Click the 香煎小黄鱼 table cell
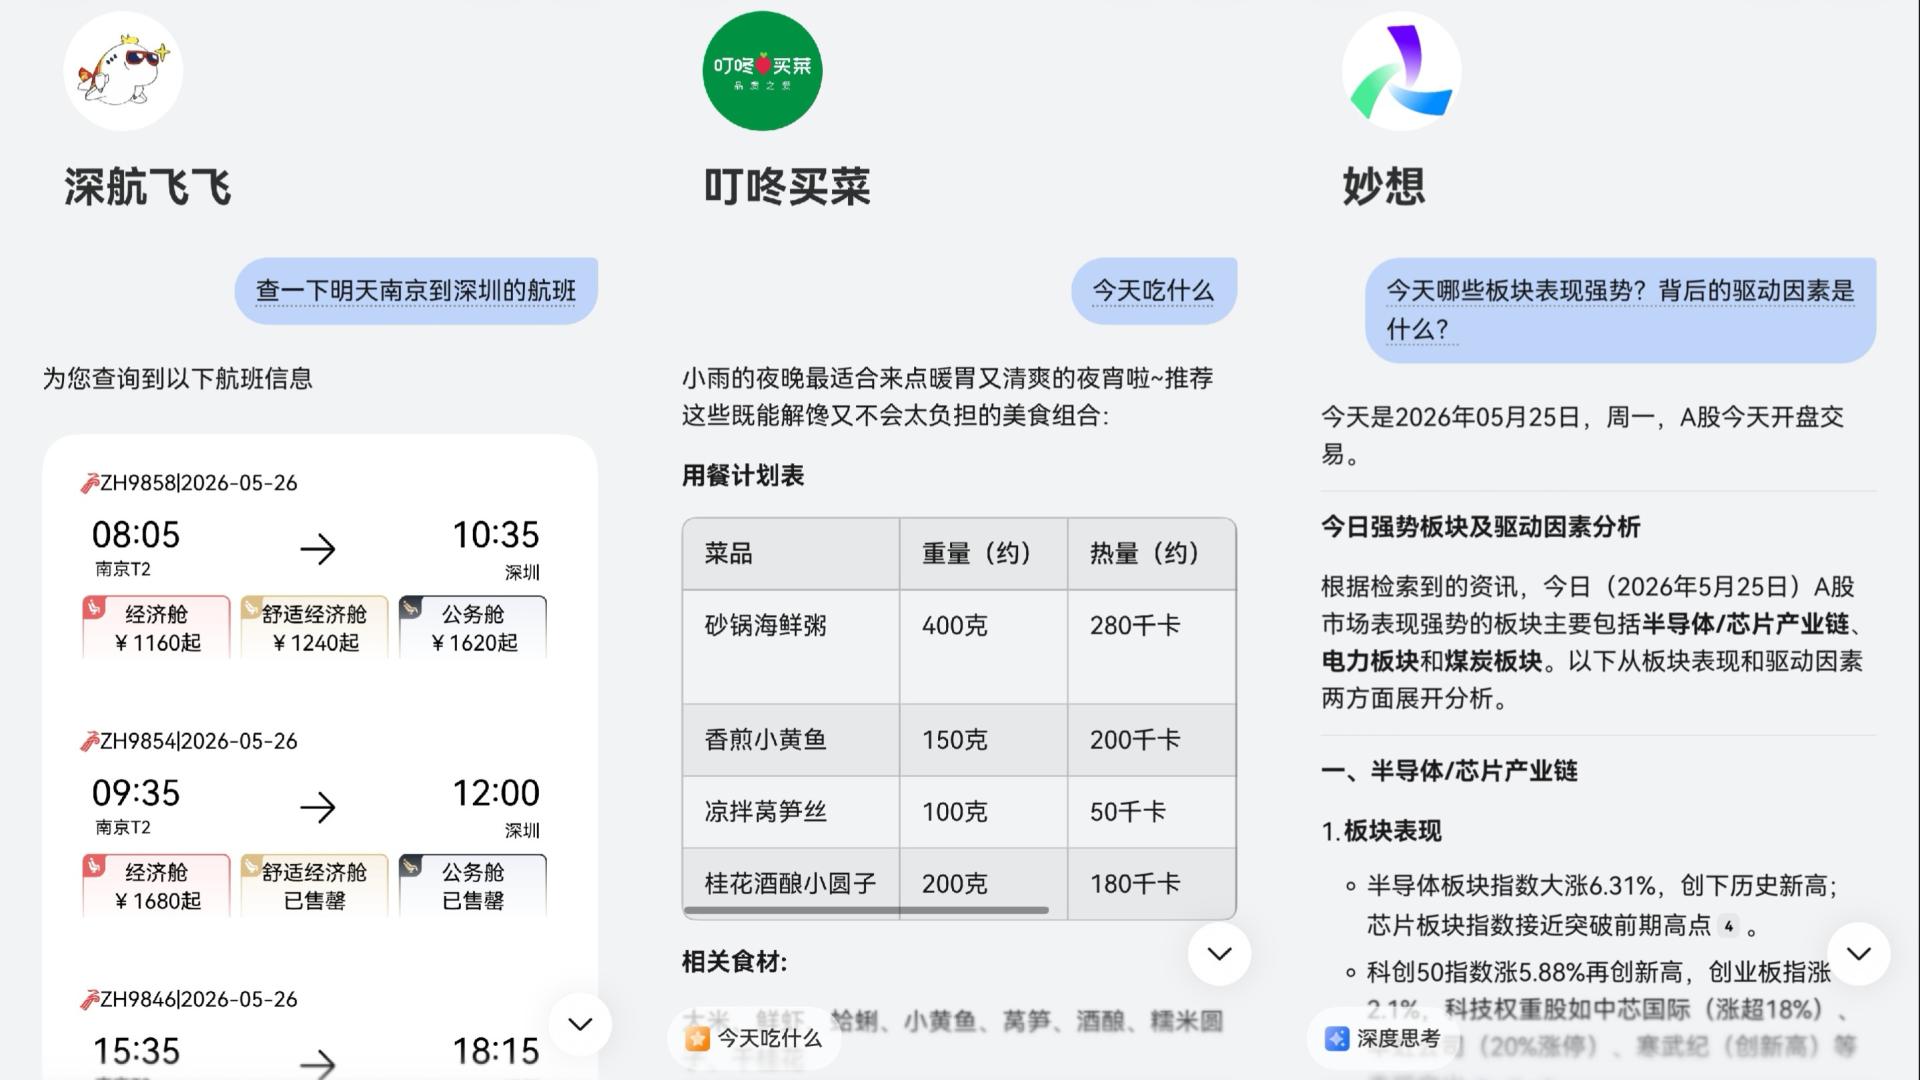1920x1080 pixels. [x=791, y=740]
